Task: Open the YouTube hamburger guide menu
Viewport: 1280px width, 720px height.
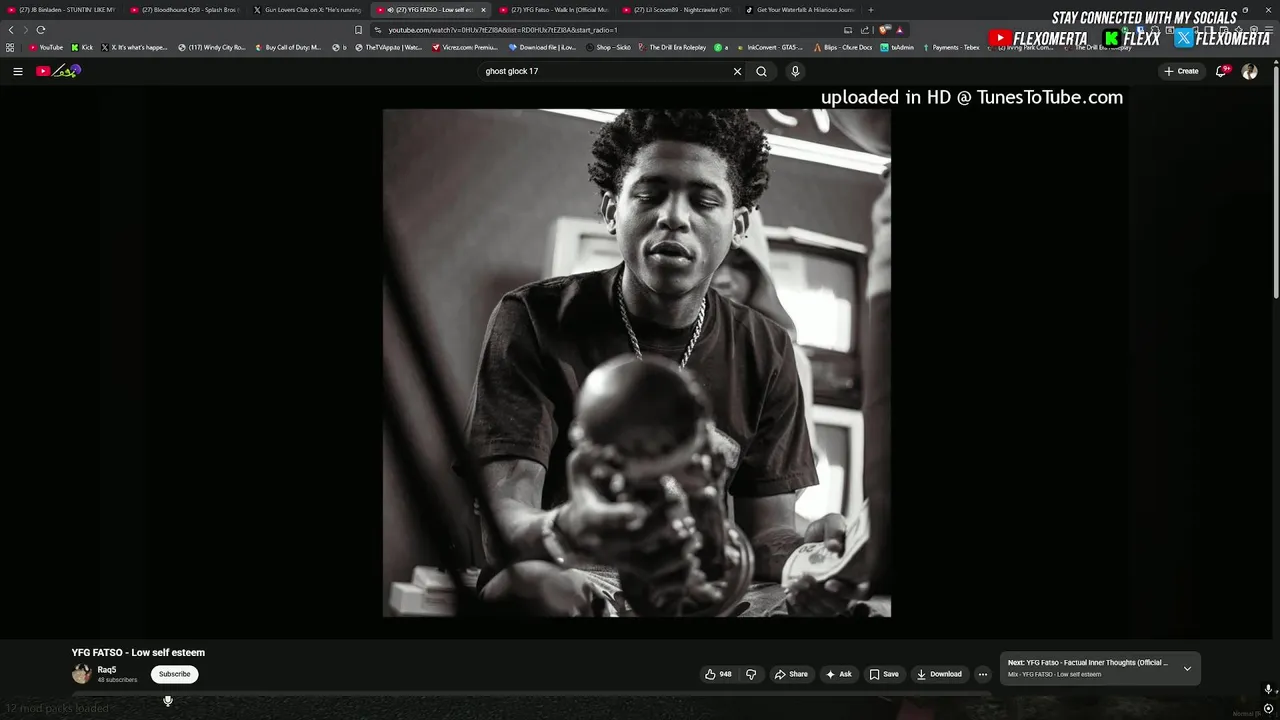Action: (17, 71)
